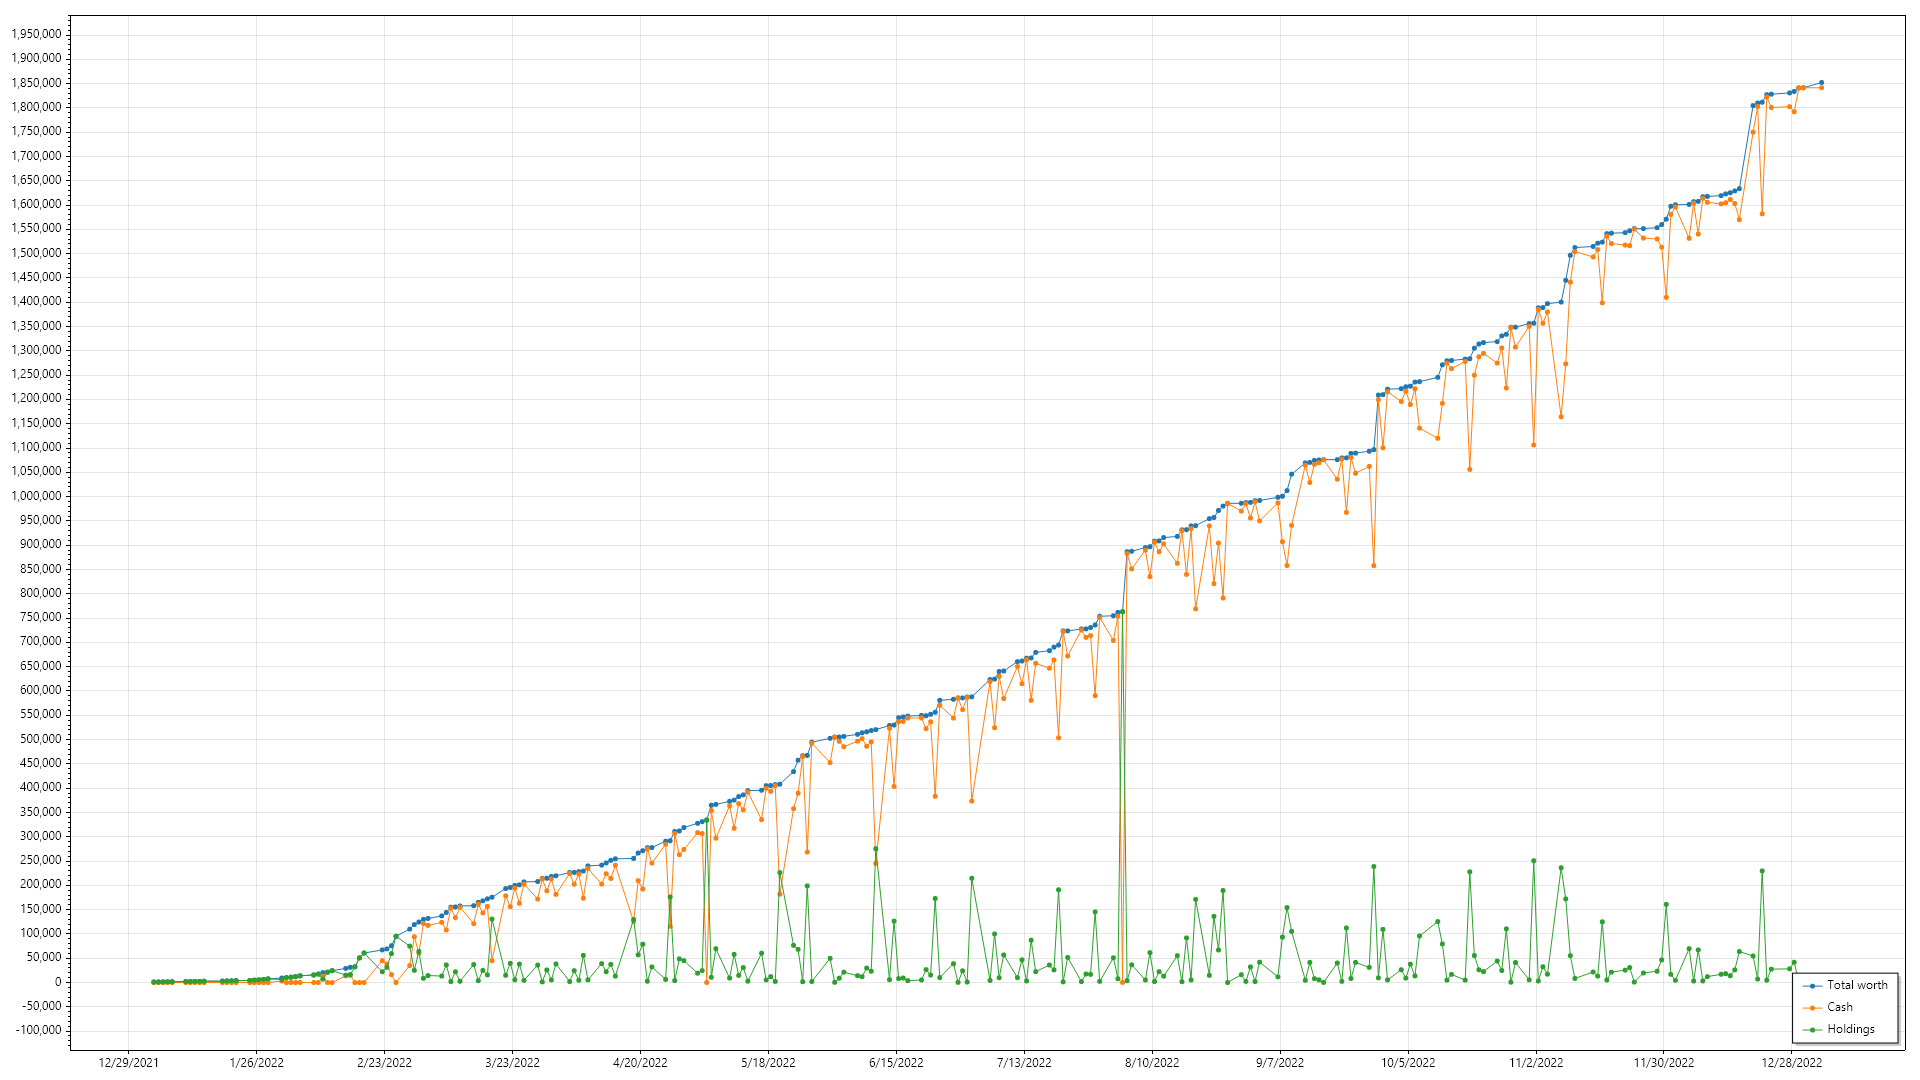Click the 0 value on the vertical axis
The height and width of the screenshot is (1080, 1920).
58,982
